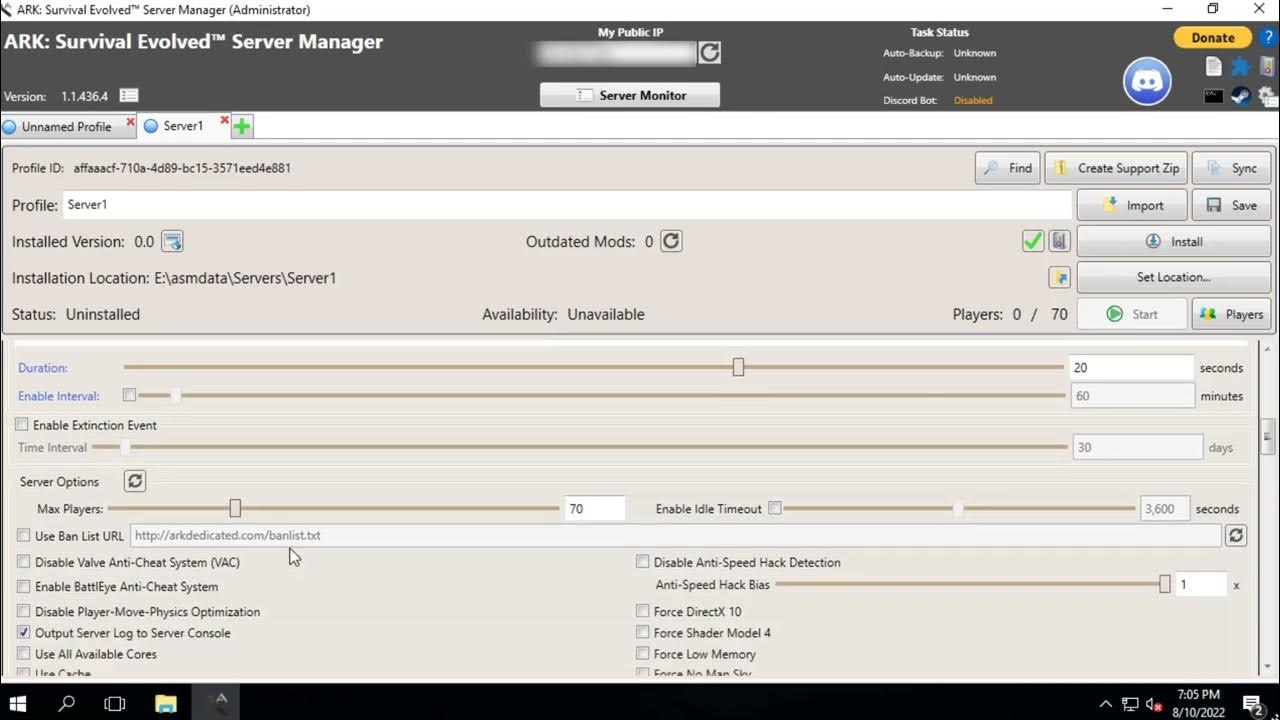Click the Profile name input field
The image size is (1280, 720).
coord(566,205)
